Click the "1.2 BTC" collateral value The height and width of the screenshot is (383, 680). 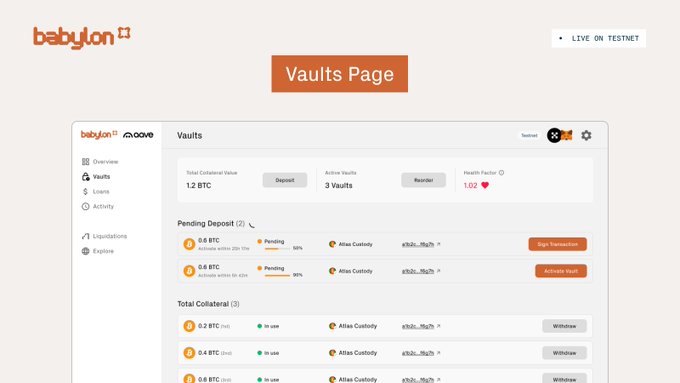199,186
